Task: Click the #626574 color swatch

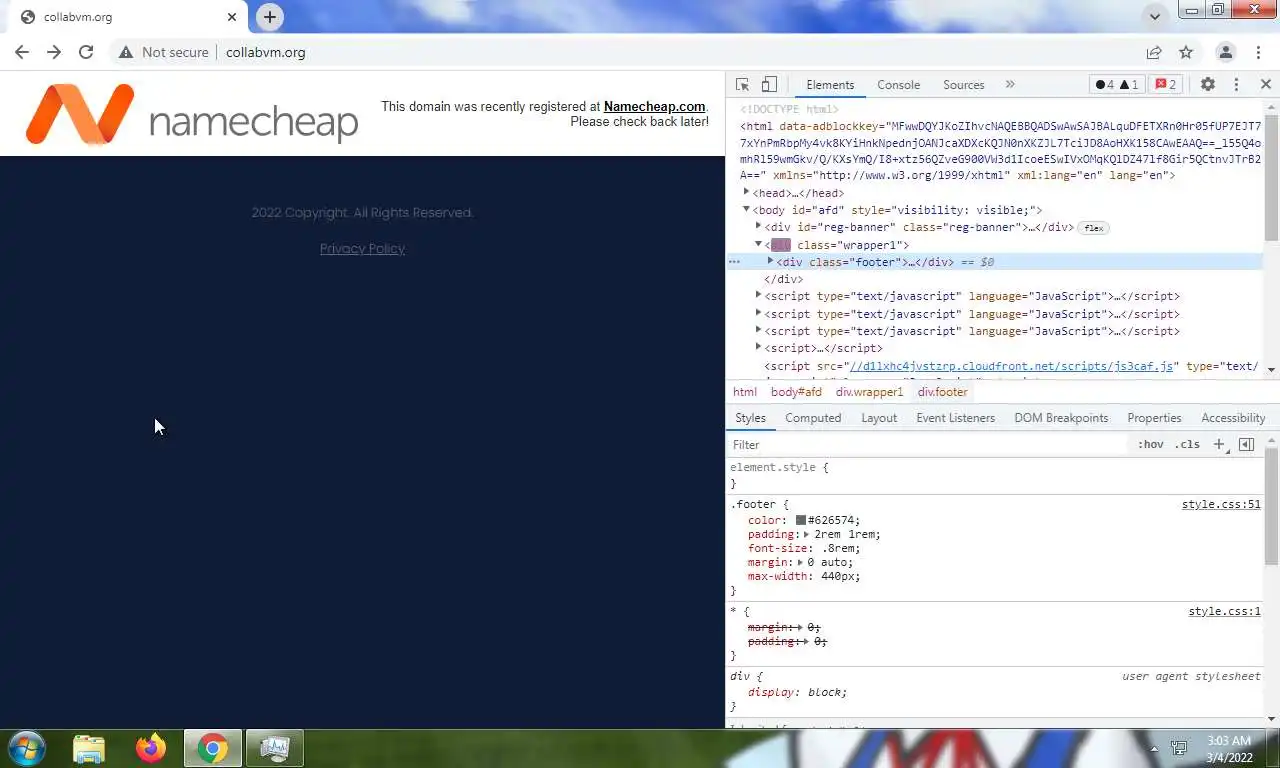Action: 801,520
